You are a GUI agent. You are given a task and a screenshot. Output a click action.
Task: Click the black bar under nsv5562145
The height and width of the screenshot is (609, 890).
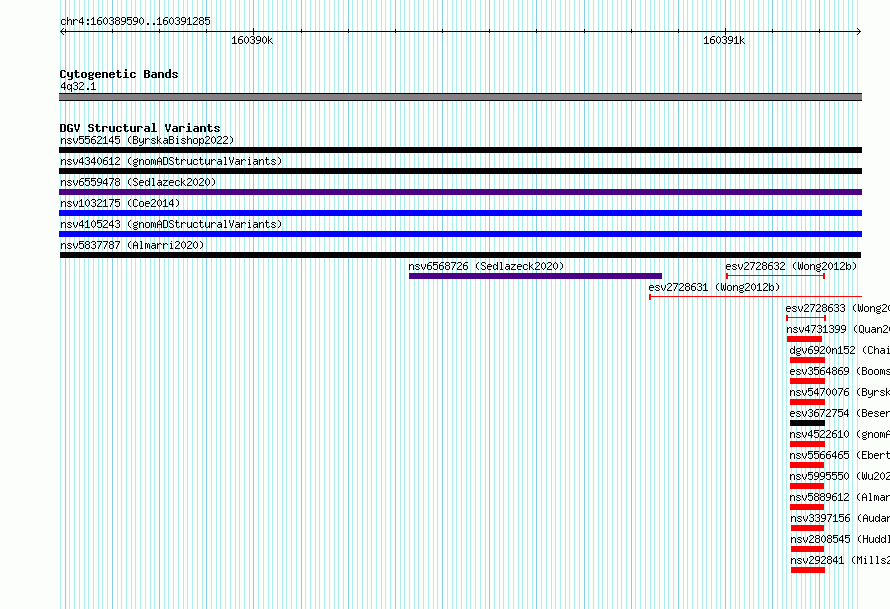pos(460,150)
